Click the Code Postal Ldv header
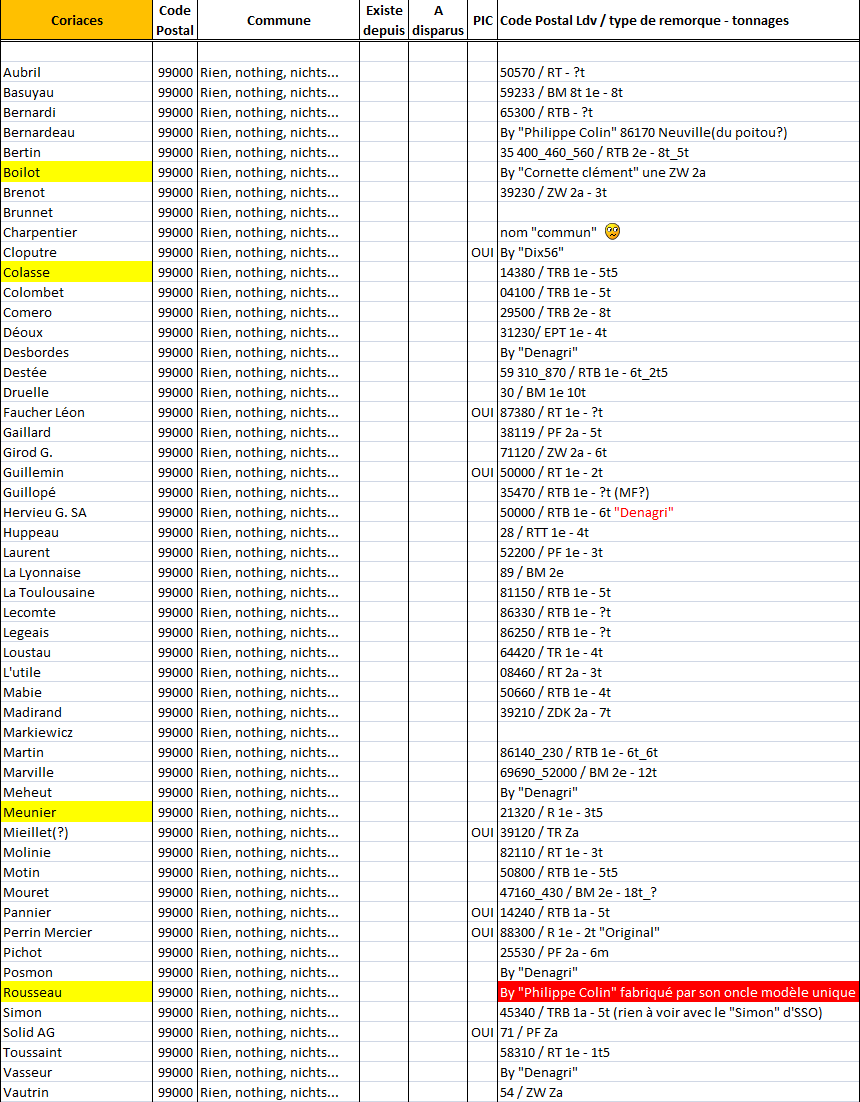 679,20
